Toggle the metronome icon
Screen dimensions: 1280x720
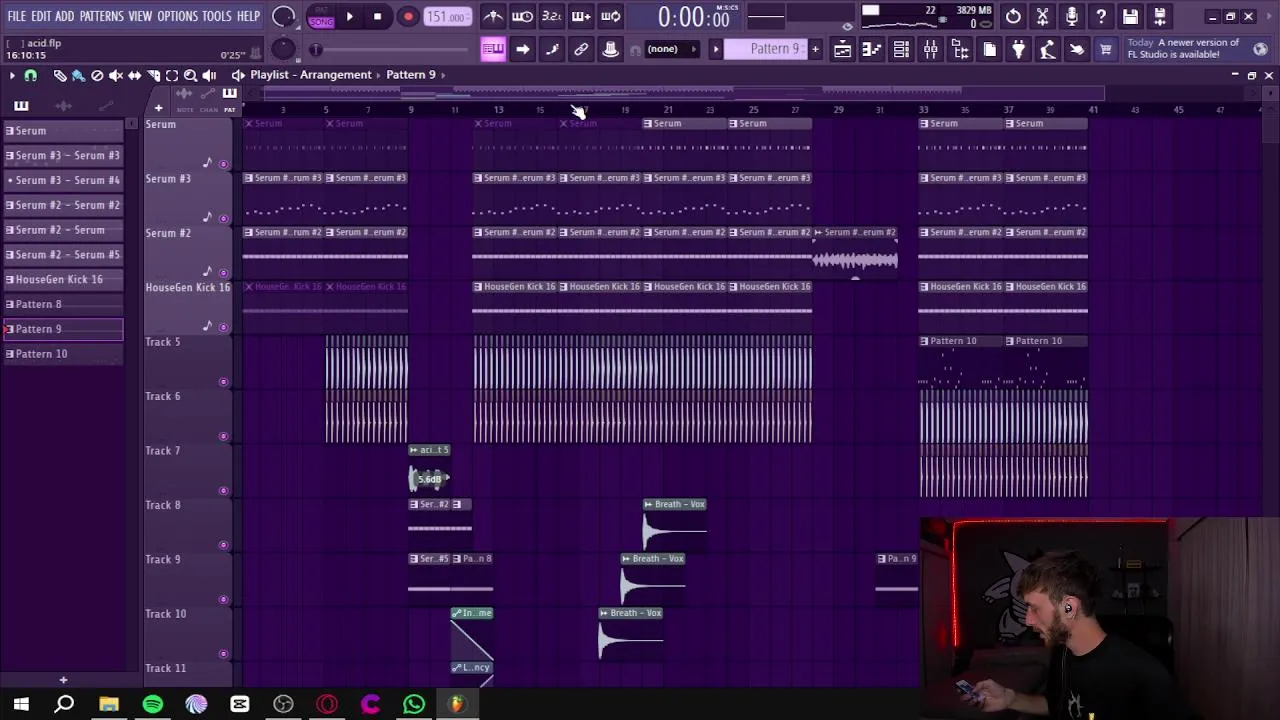pos(493,17)
